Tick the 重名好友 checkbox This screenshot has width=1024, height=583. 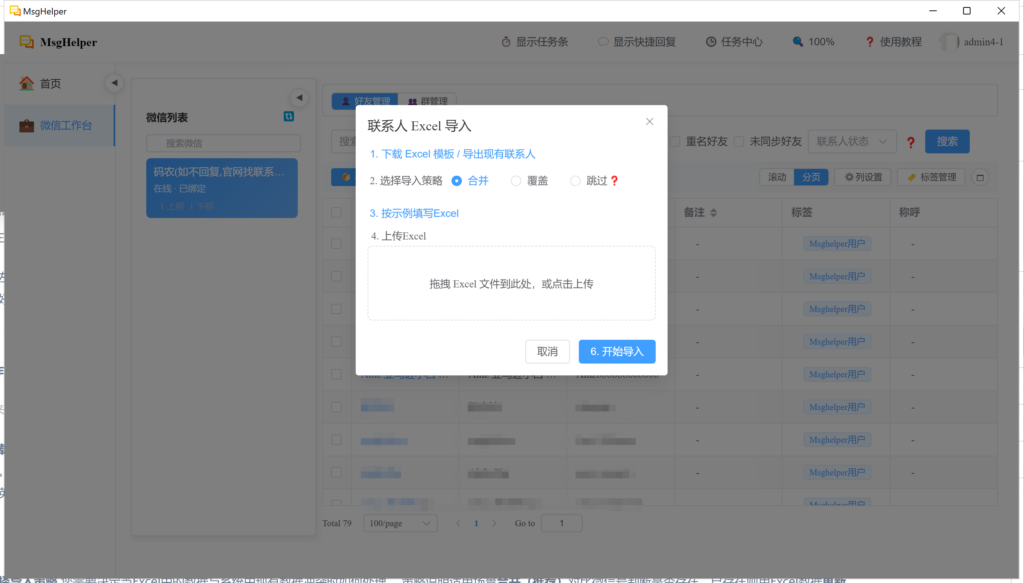pyautogui.click(x=676, y=142)
